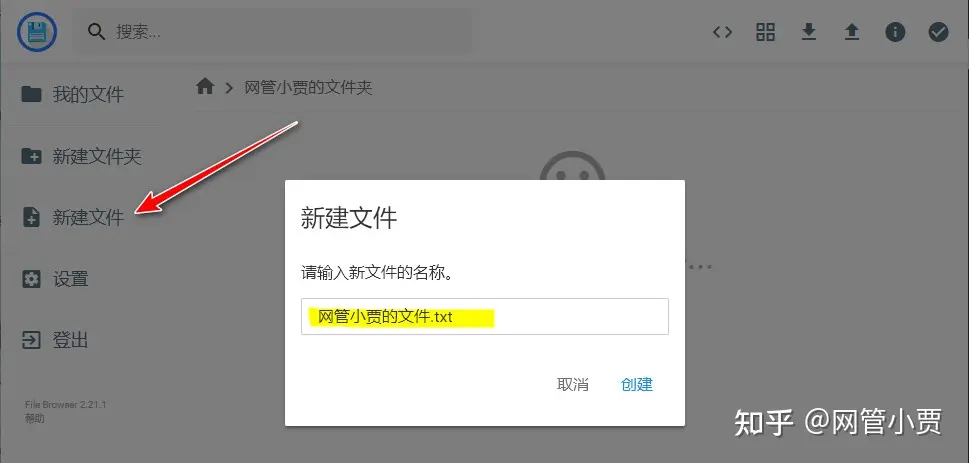Click the download icon in top bar
Viewport: 969px width, 463px height.
(x=809, y=32)
